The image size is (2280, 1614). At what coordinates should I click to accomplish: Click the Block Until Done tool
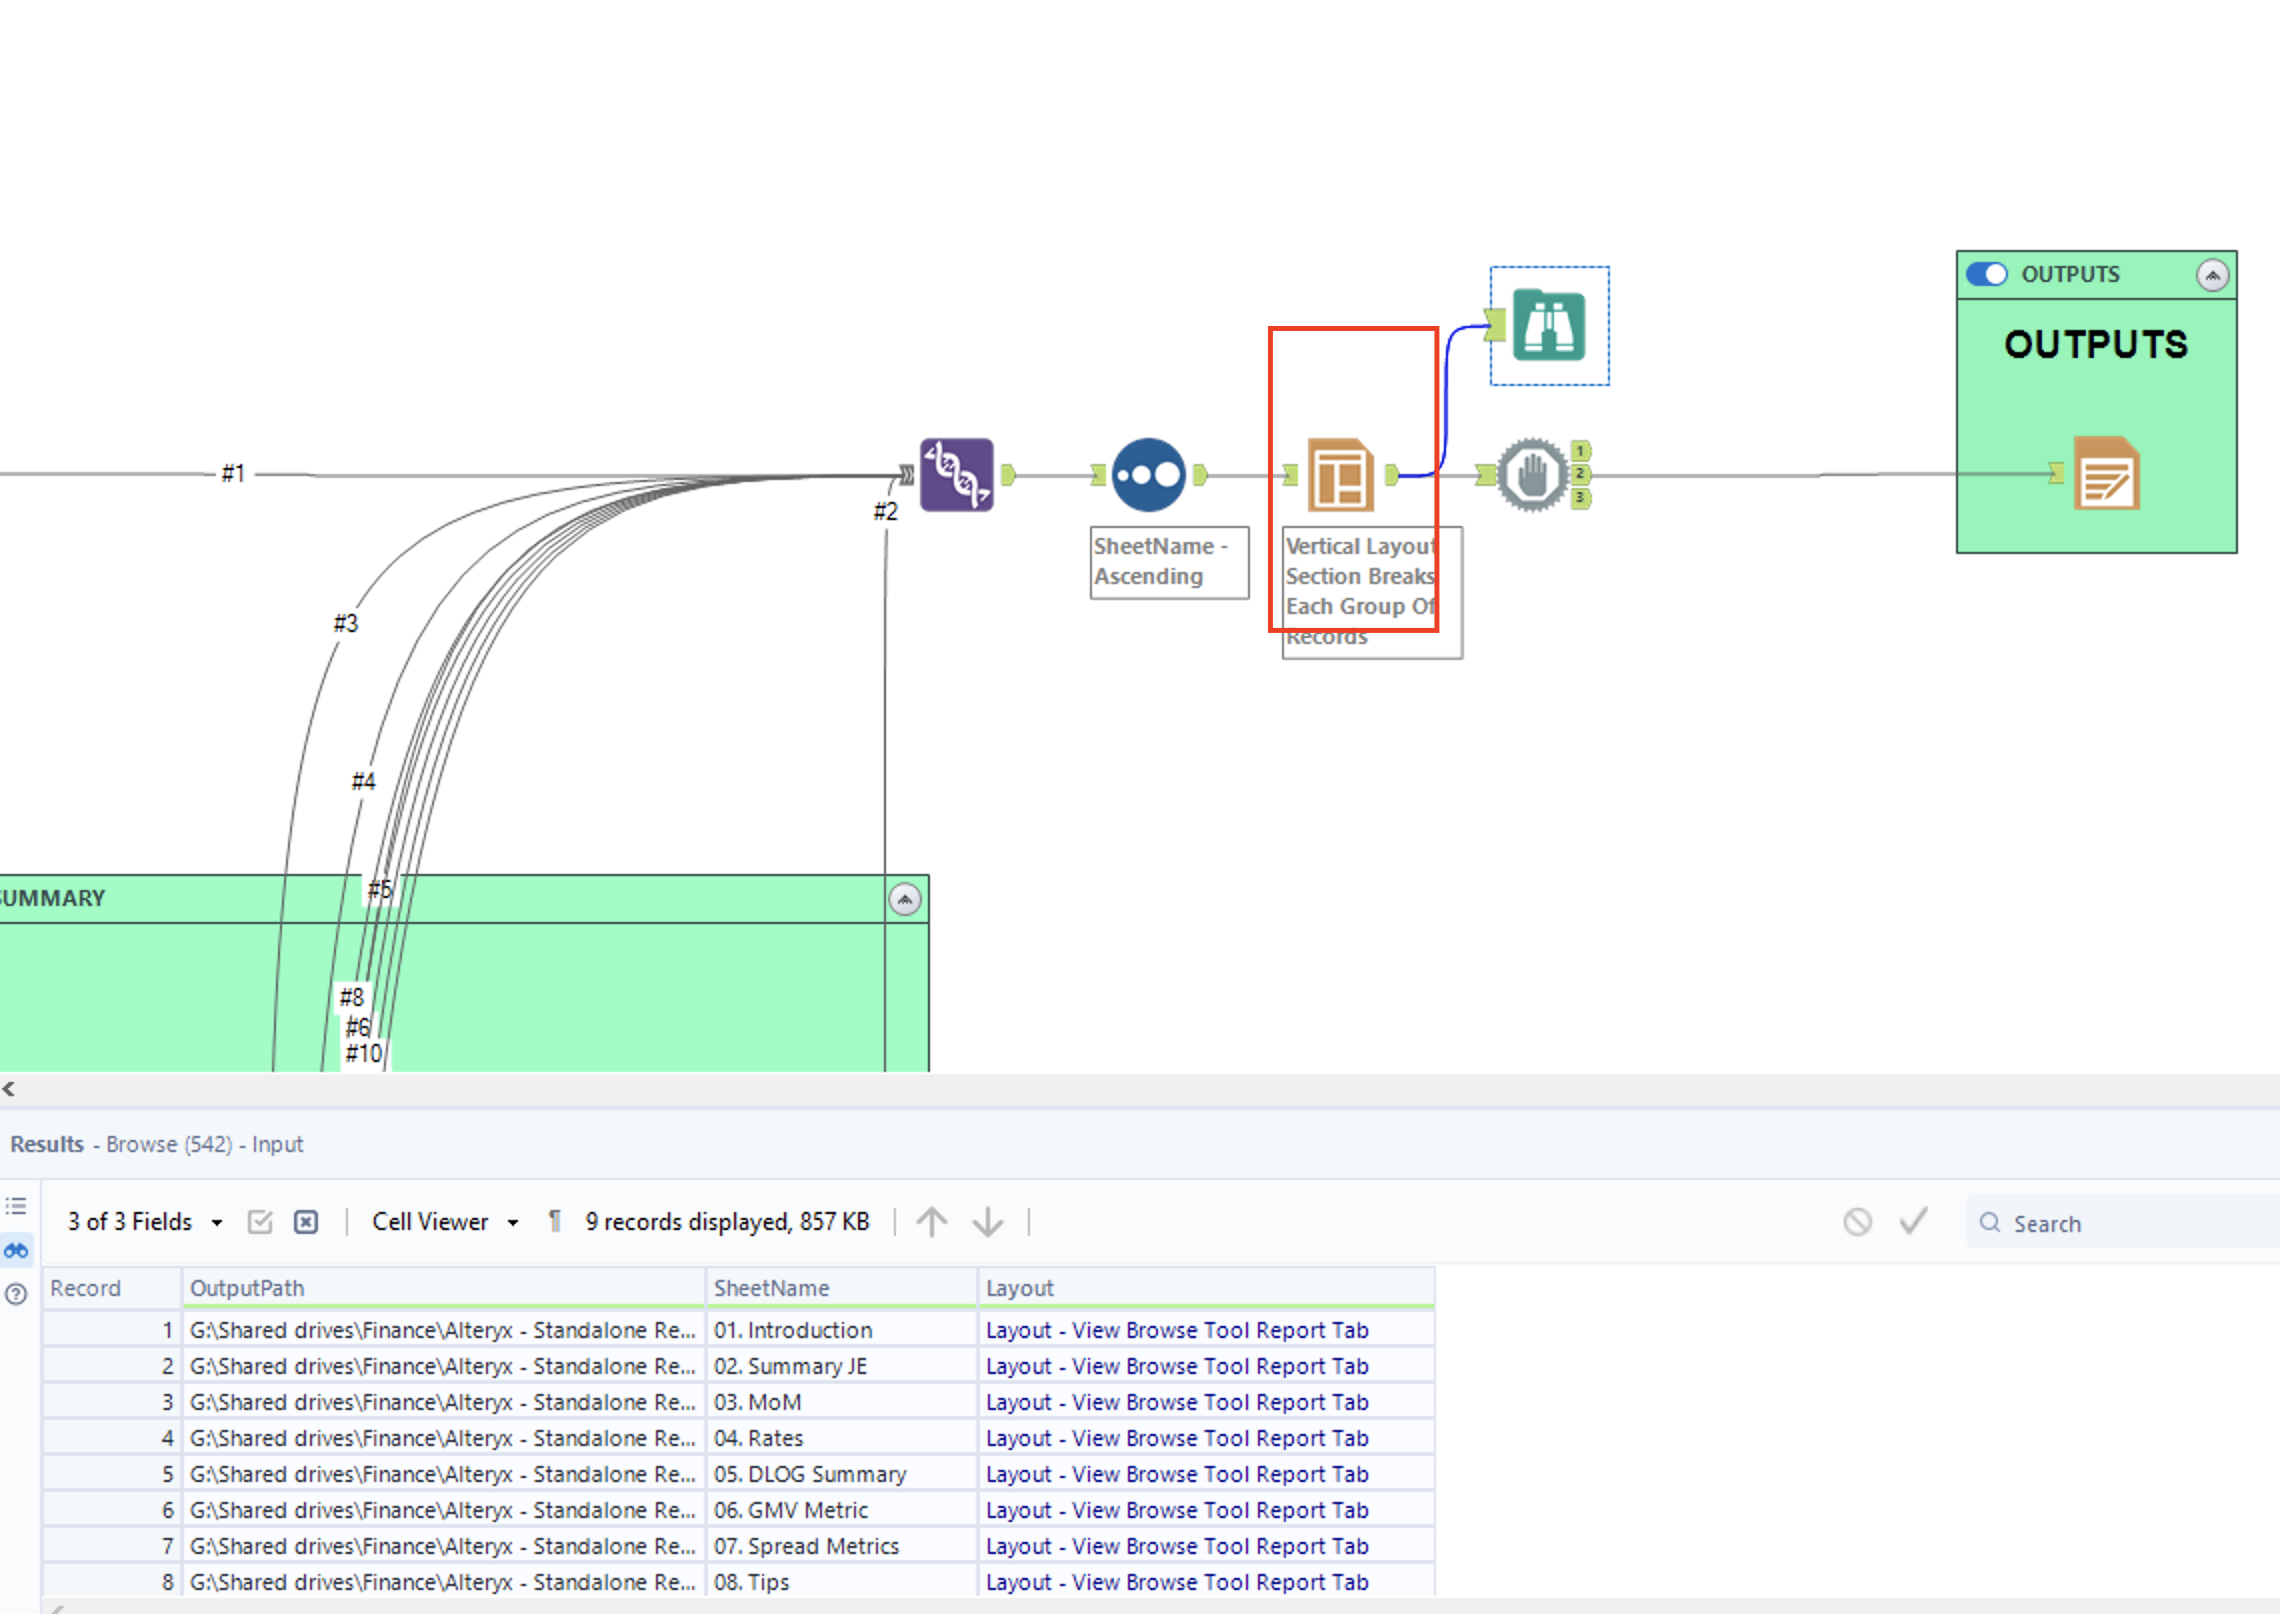tap(1531, 475)
